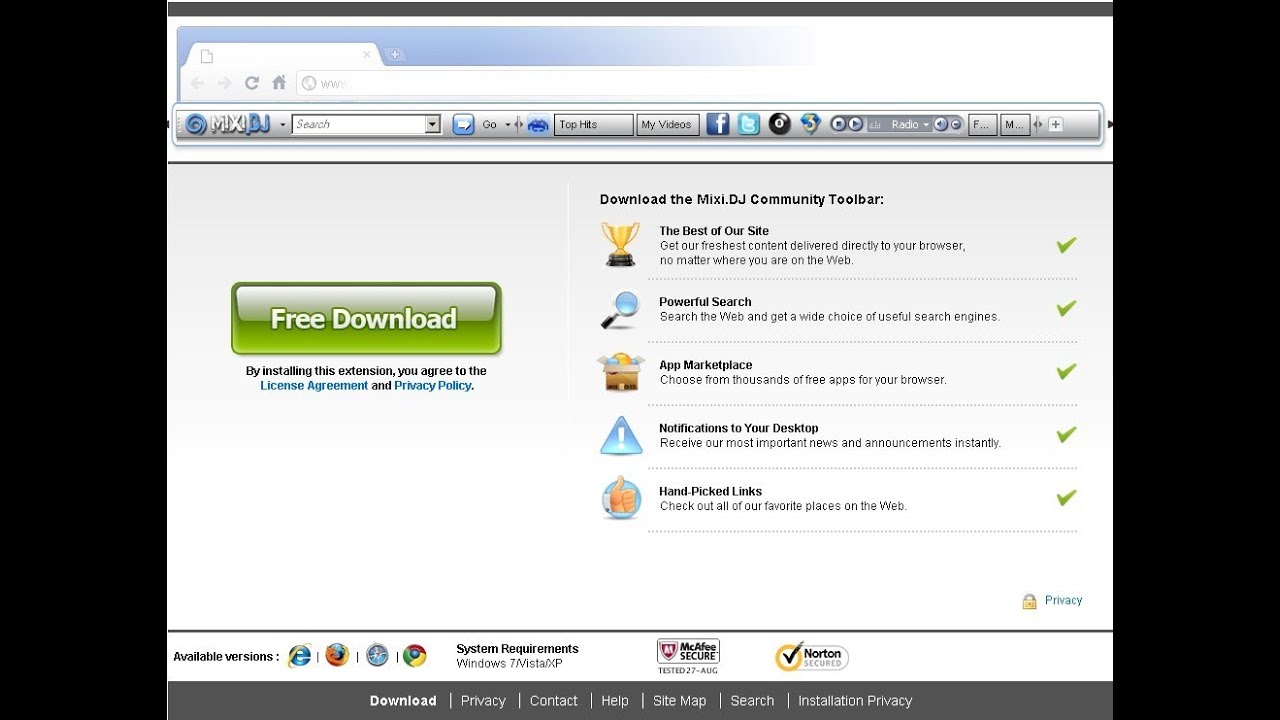The height and width of the screenshot is (720, 1280).
Task: Open a new browser tab
Action: [x=395, y=55]
